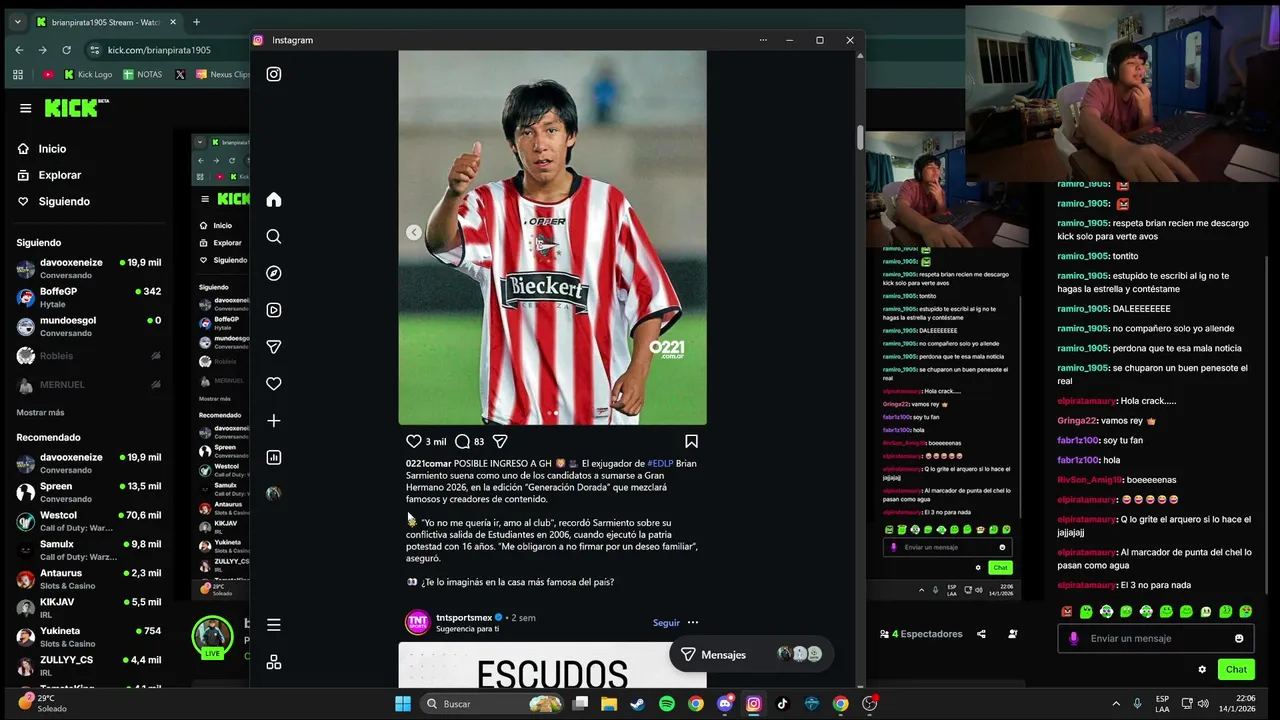Open Instagram Explore compass icon

click(273, 273)
